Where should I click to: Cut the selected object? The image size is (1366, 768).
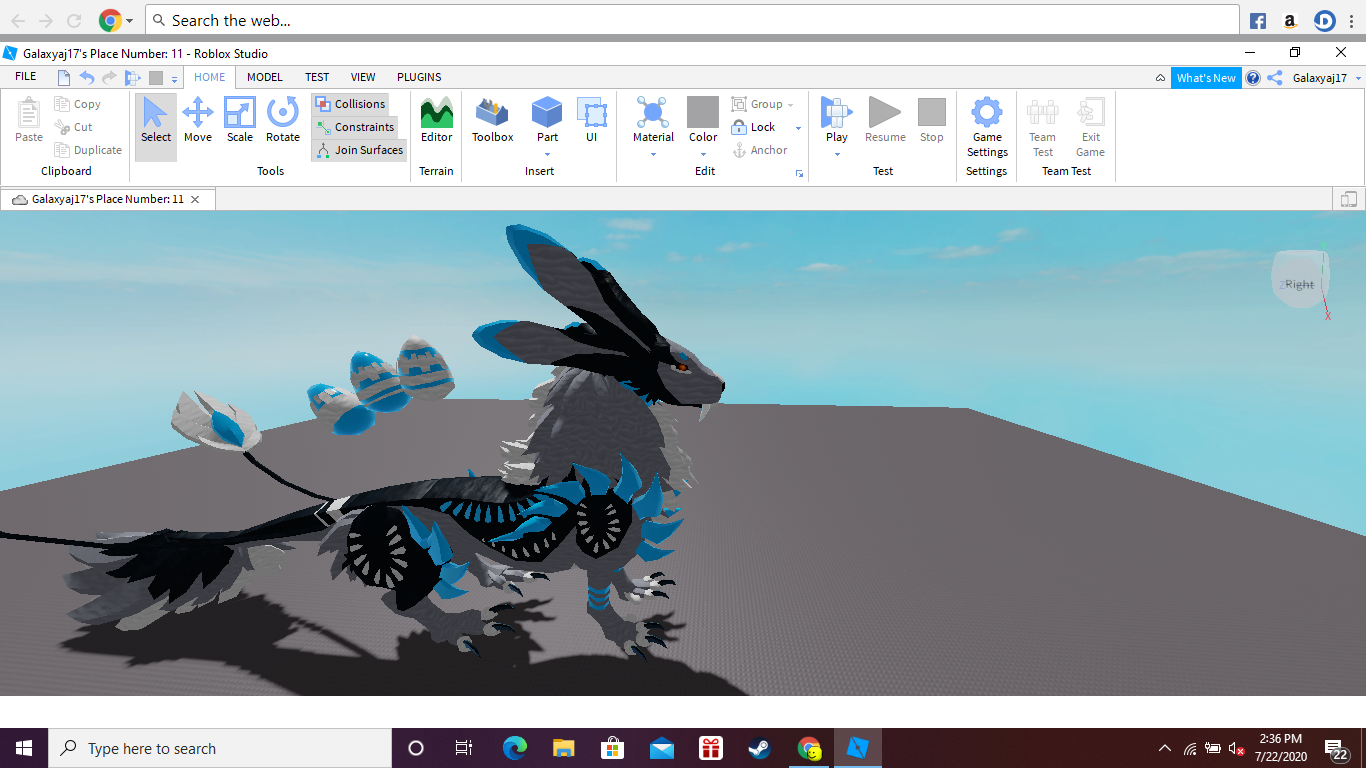pyautogui.click(x=74, y=127)
